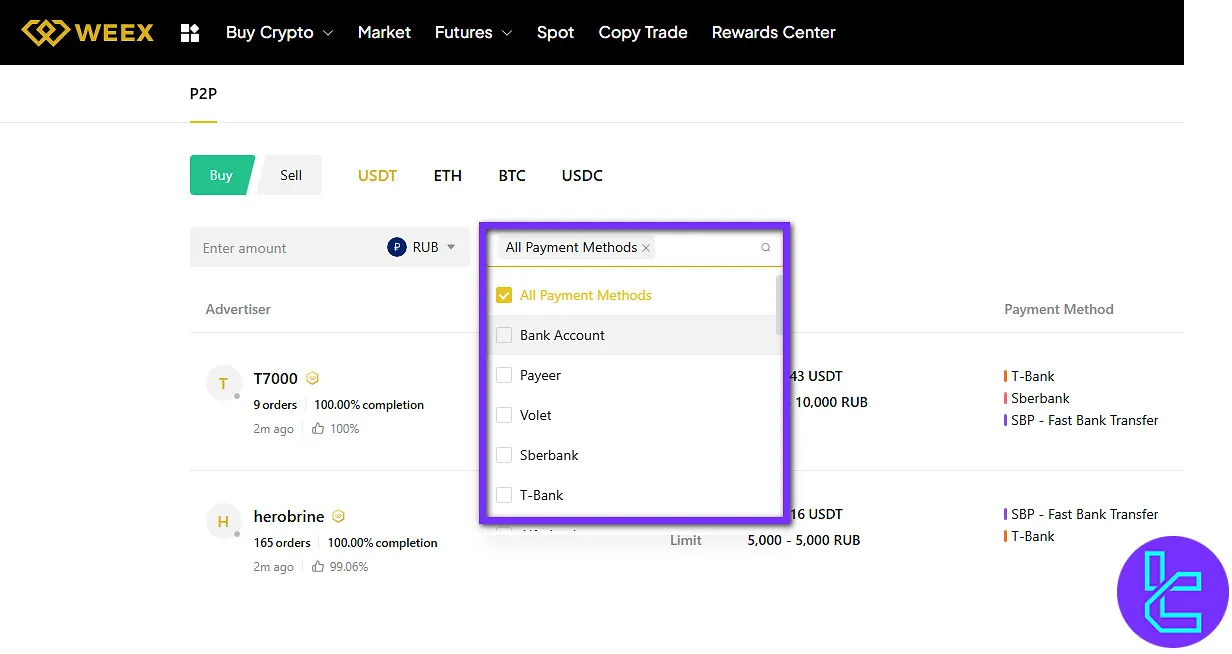
Task: Expand the Futures menu
Action: pos(474,32)
